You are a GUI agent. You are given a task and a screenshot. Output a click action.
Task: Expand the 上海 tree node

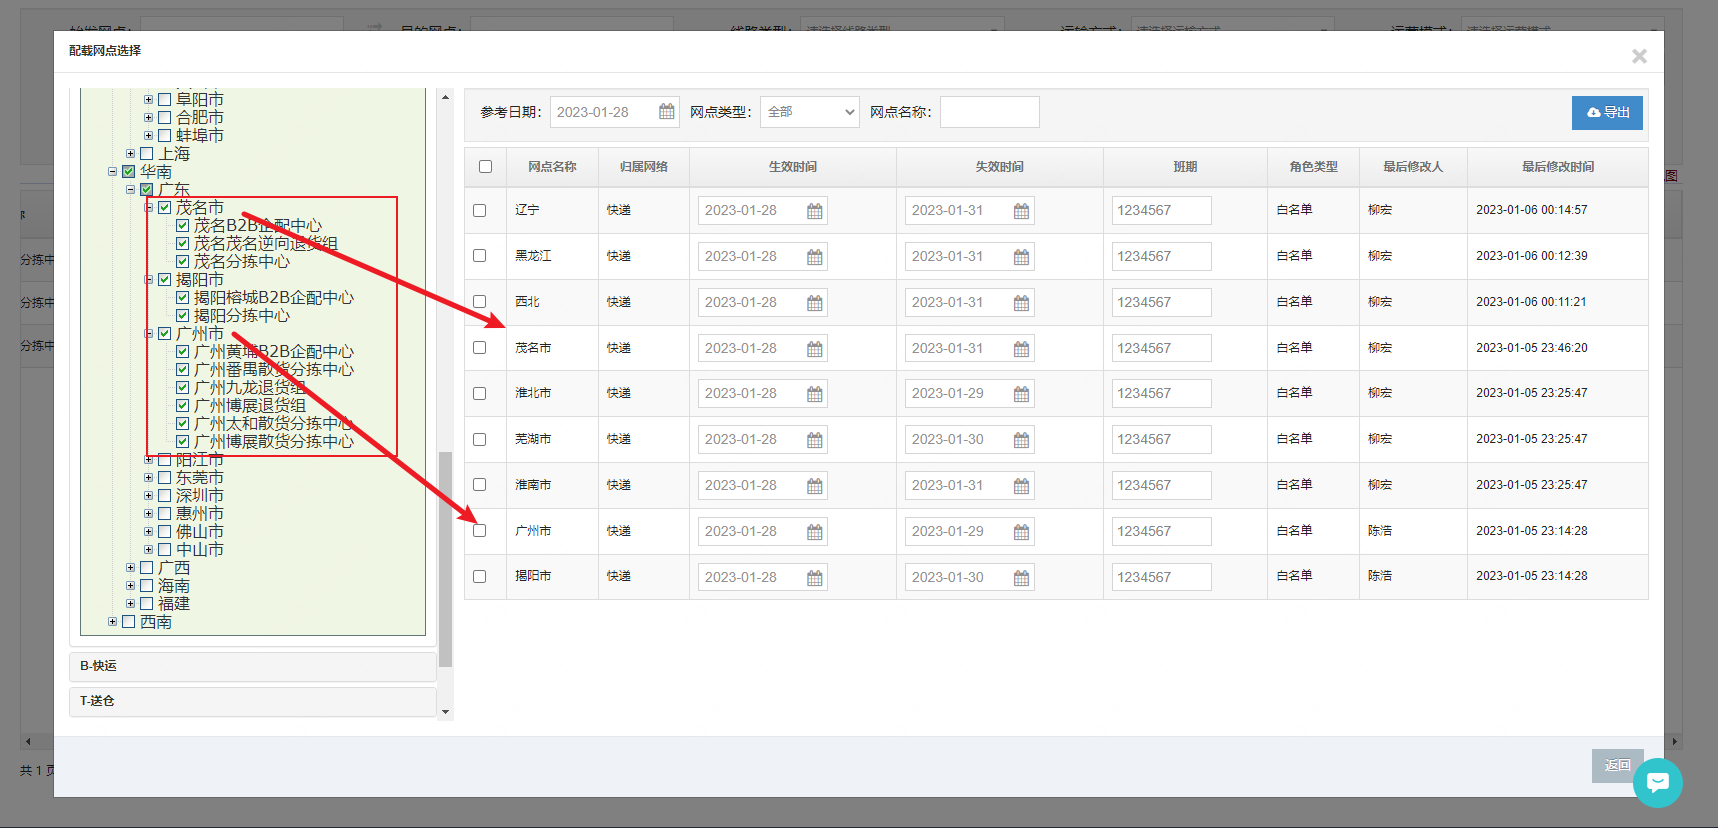[130, 153]
